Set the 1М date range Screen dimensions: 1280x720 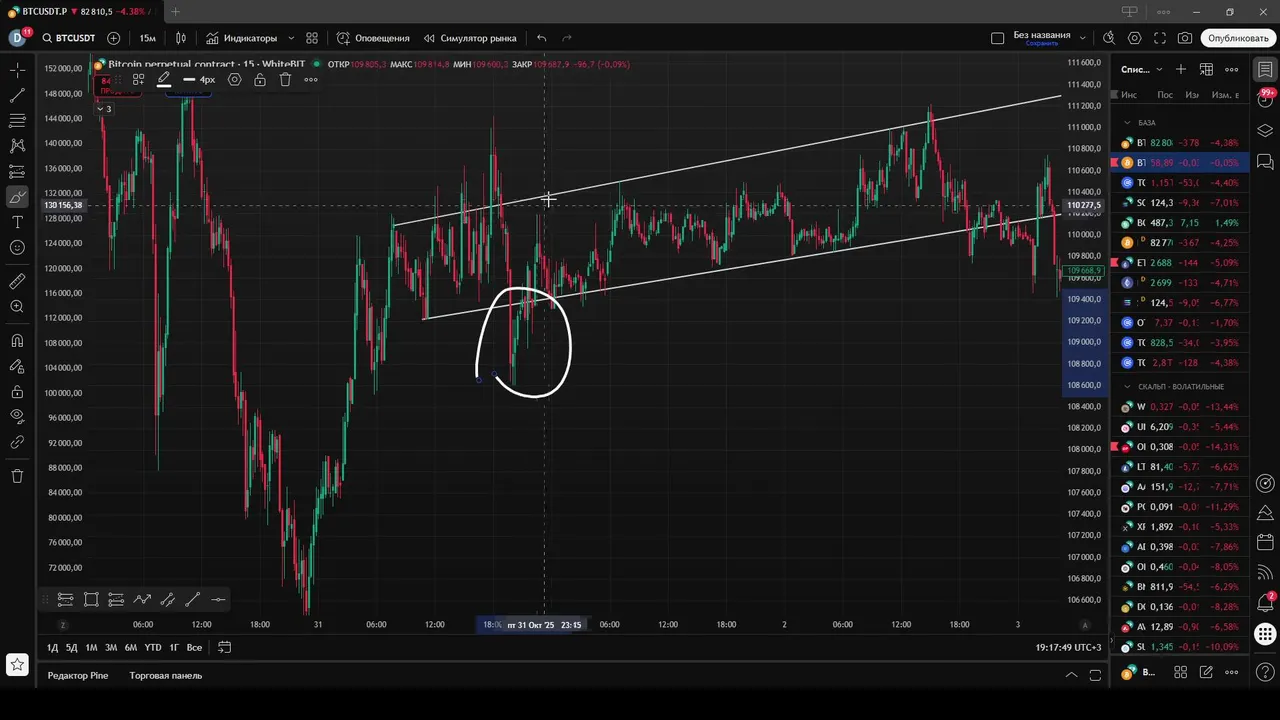[91, 647]
